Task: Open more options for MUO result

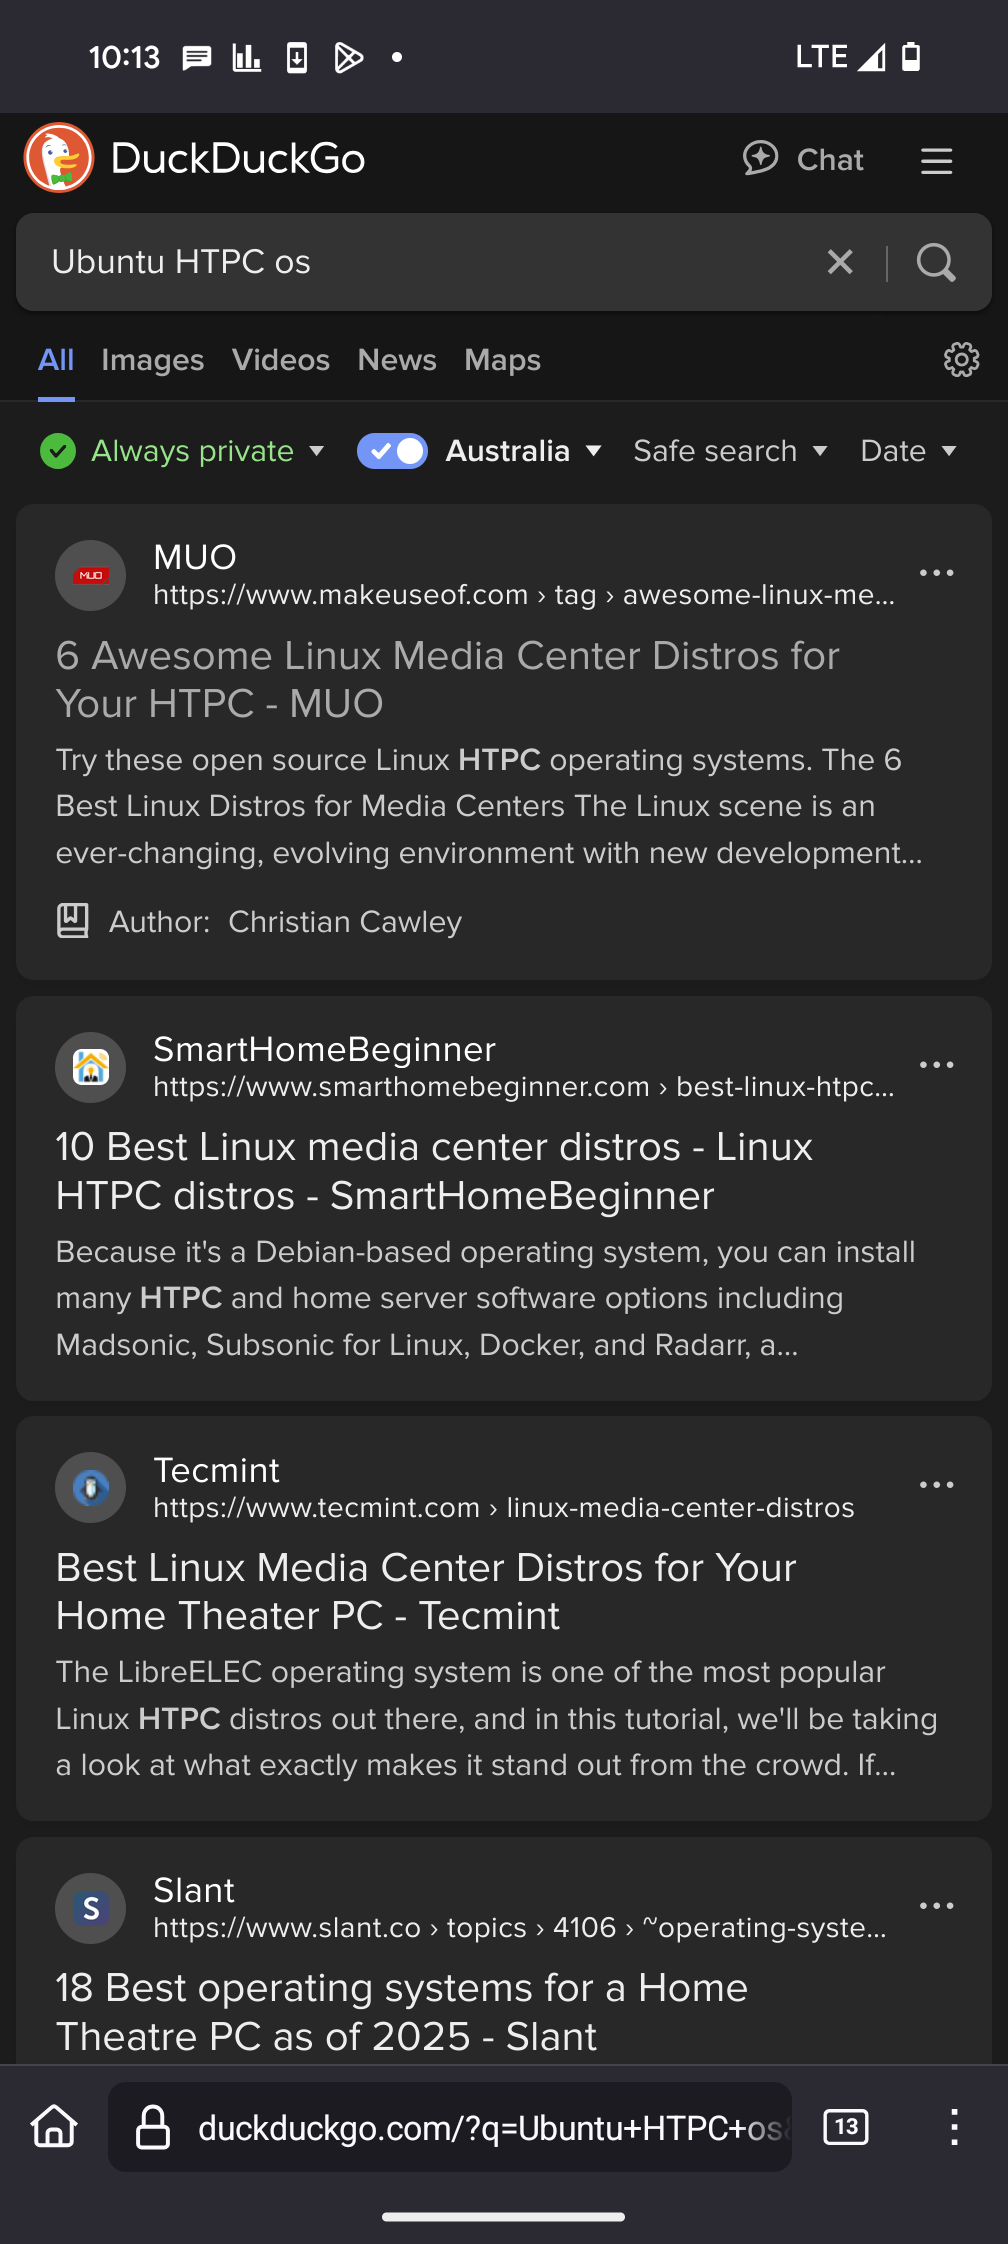Action: (x=936, y=573)
